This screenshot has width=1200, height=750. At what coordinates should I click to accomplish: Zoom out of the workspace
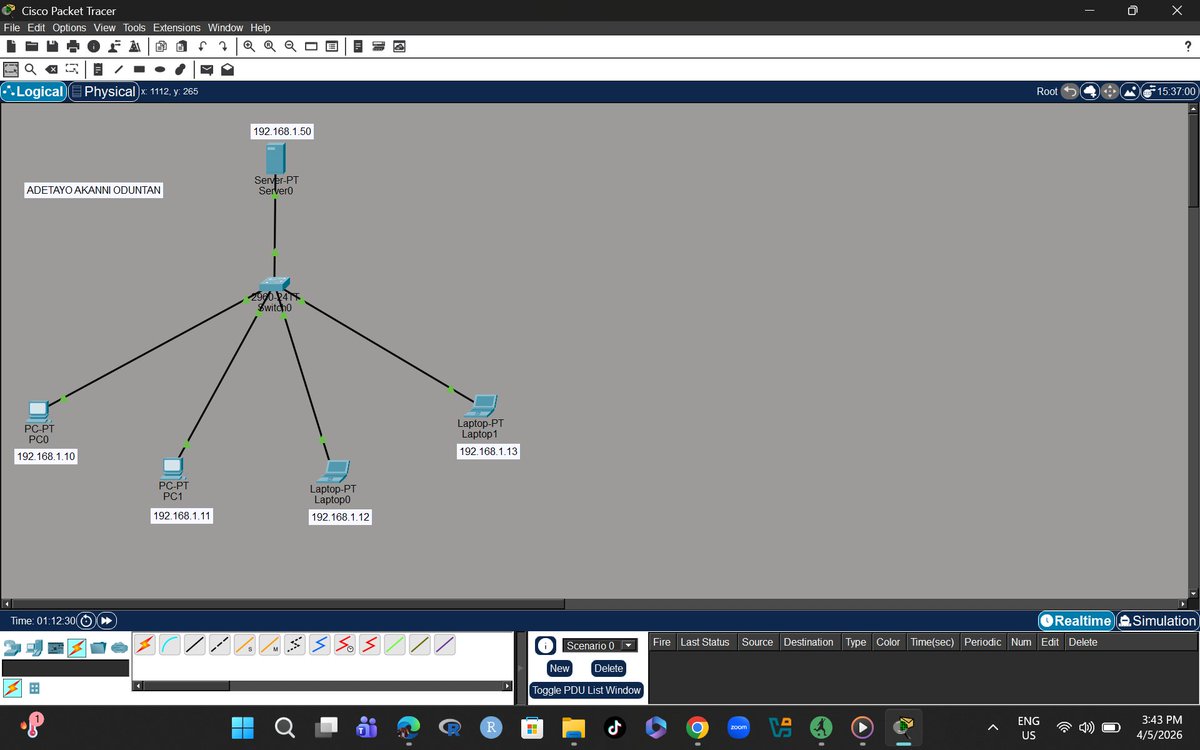point(290,46)
